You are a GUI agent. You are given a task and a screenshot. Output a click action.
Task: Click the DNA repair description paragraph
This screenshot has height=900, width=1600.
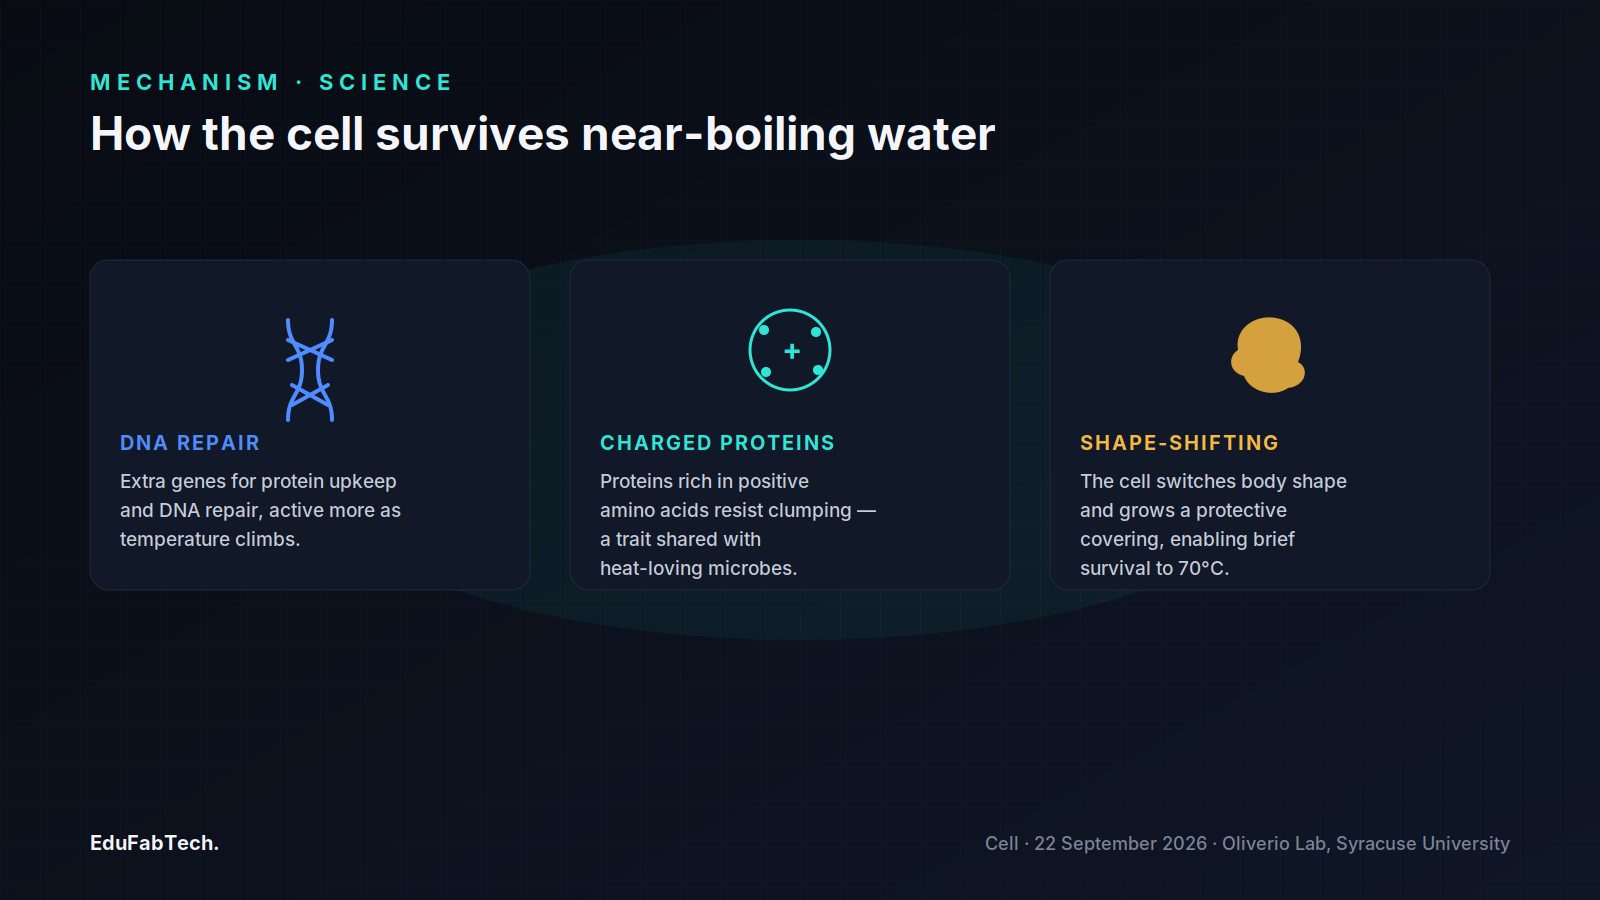point(260,510)
